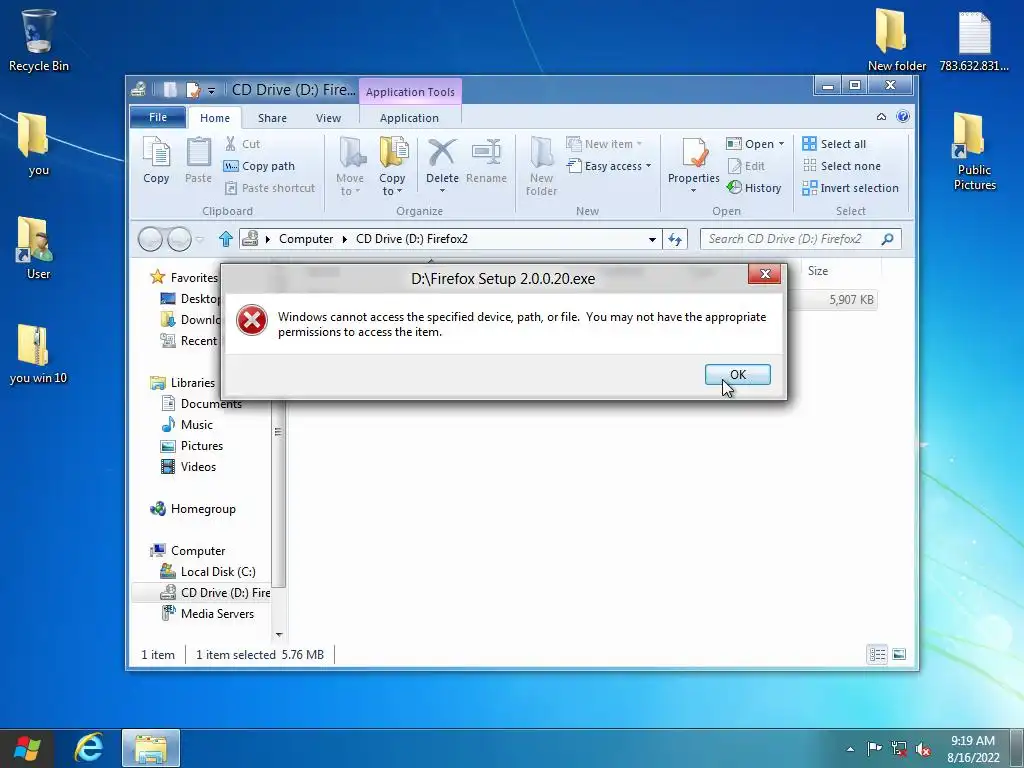Screen dimensions: 1024x768
Task: Expand the New item dropdown
Action: coord(604,144)
